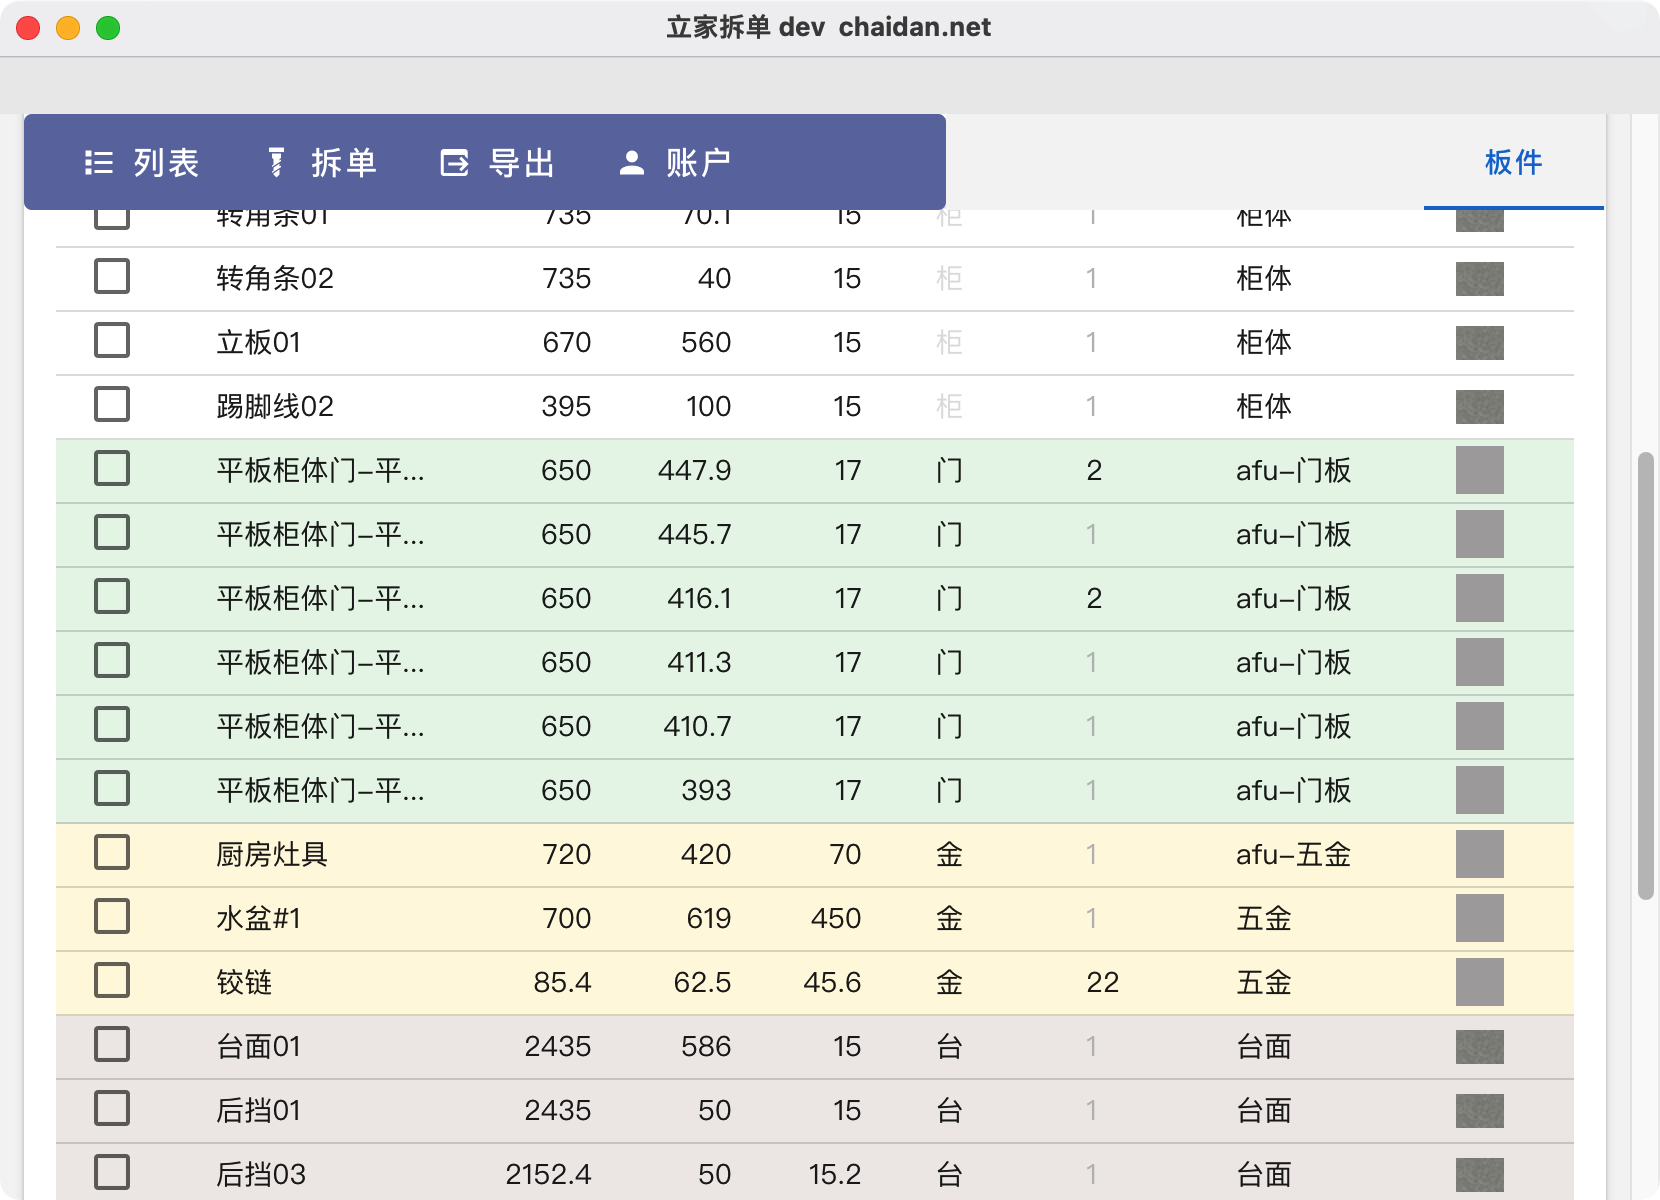1660x1200 pixels.
Task: Click the name 立板01
Action: point(258,342)
